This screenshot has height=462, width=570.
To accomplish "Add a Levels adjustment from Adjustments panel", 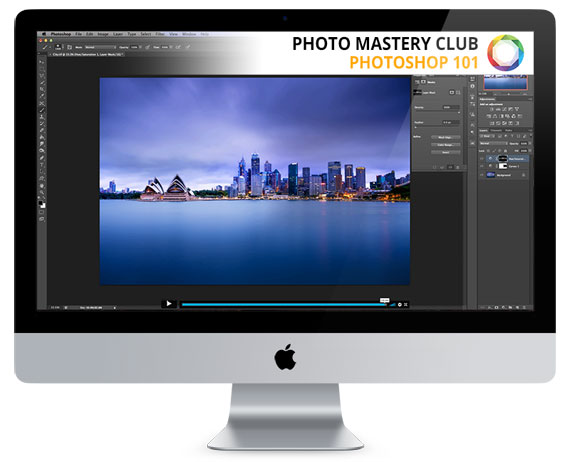I will pyautogui.click(x=498, y=109).
